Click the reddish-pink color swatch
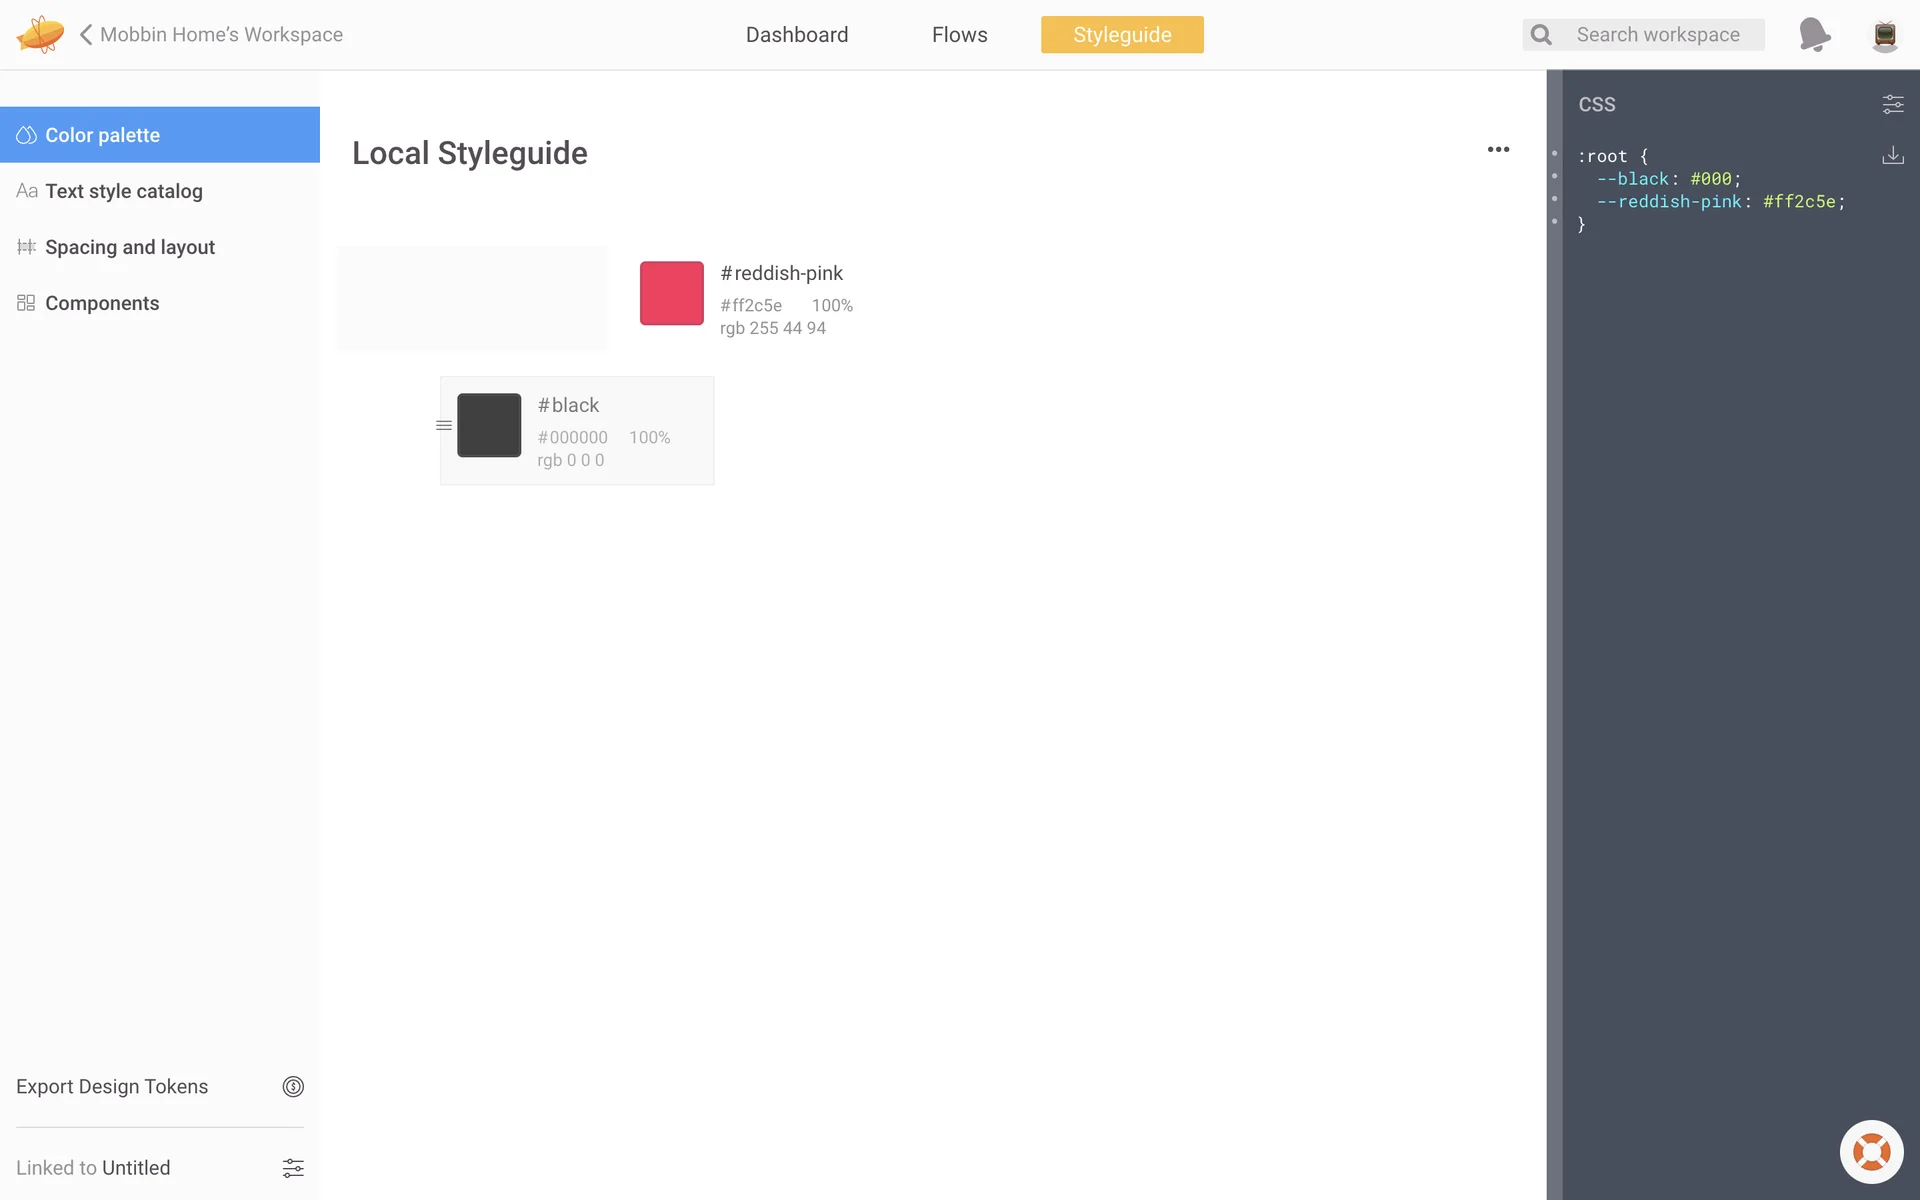This screenshot has width=1920, height=1200. point(672,293)
